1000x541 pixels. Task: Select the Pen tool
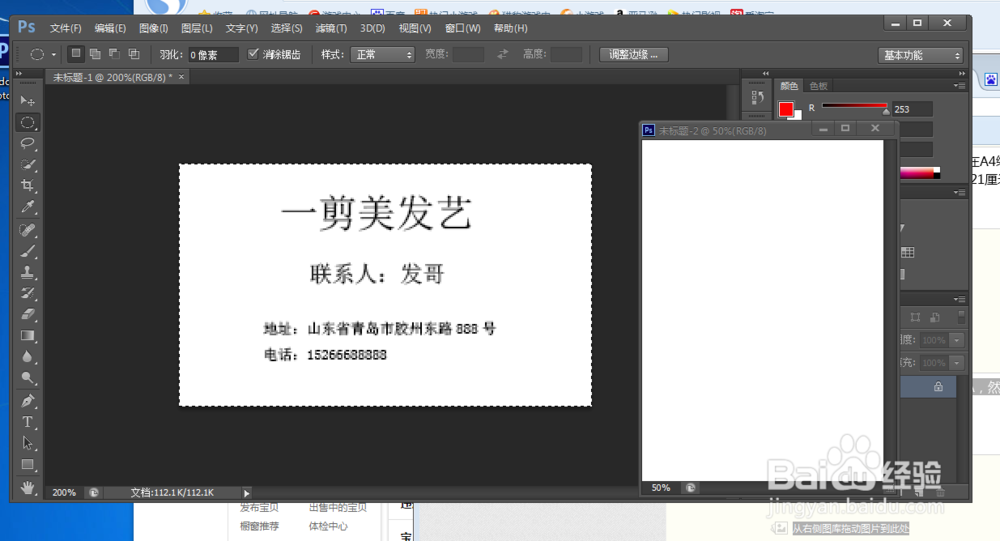pos(27,401)
